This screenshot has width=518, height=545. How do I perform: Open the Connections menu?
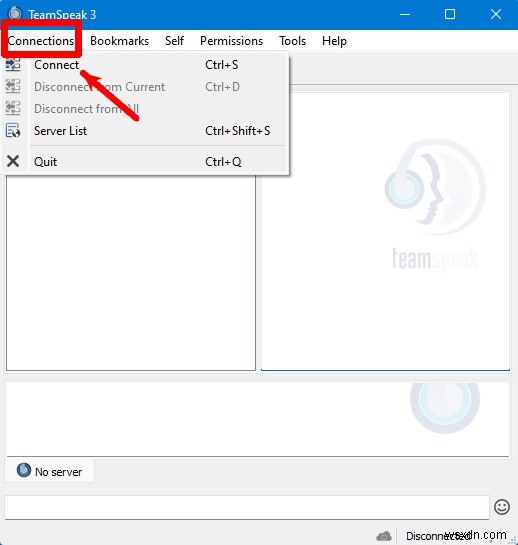41,41
